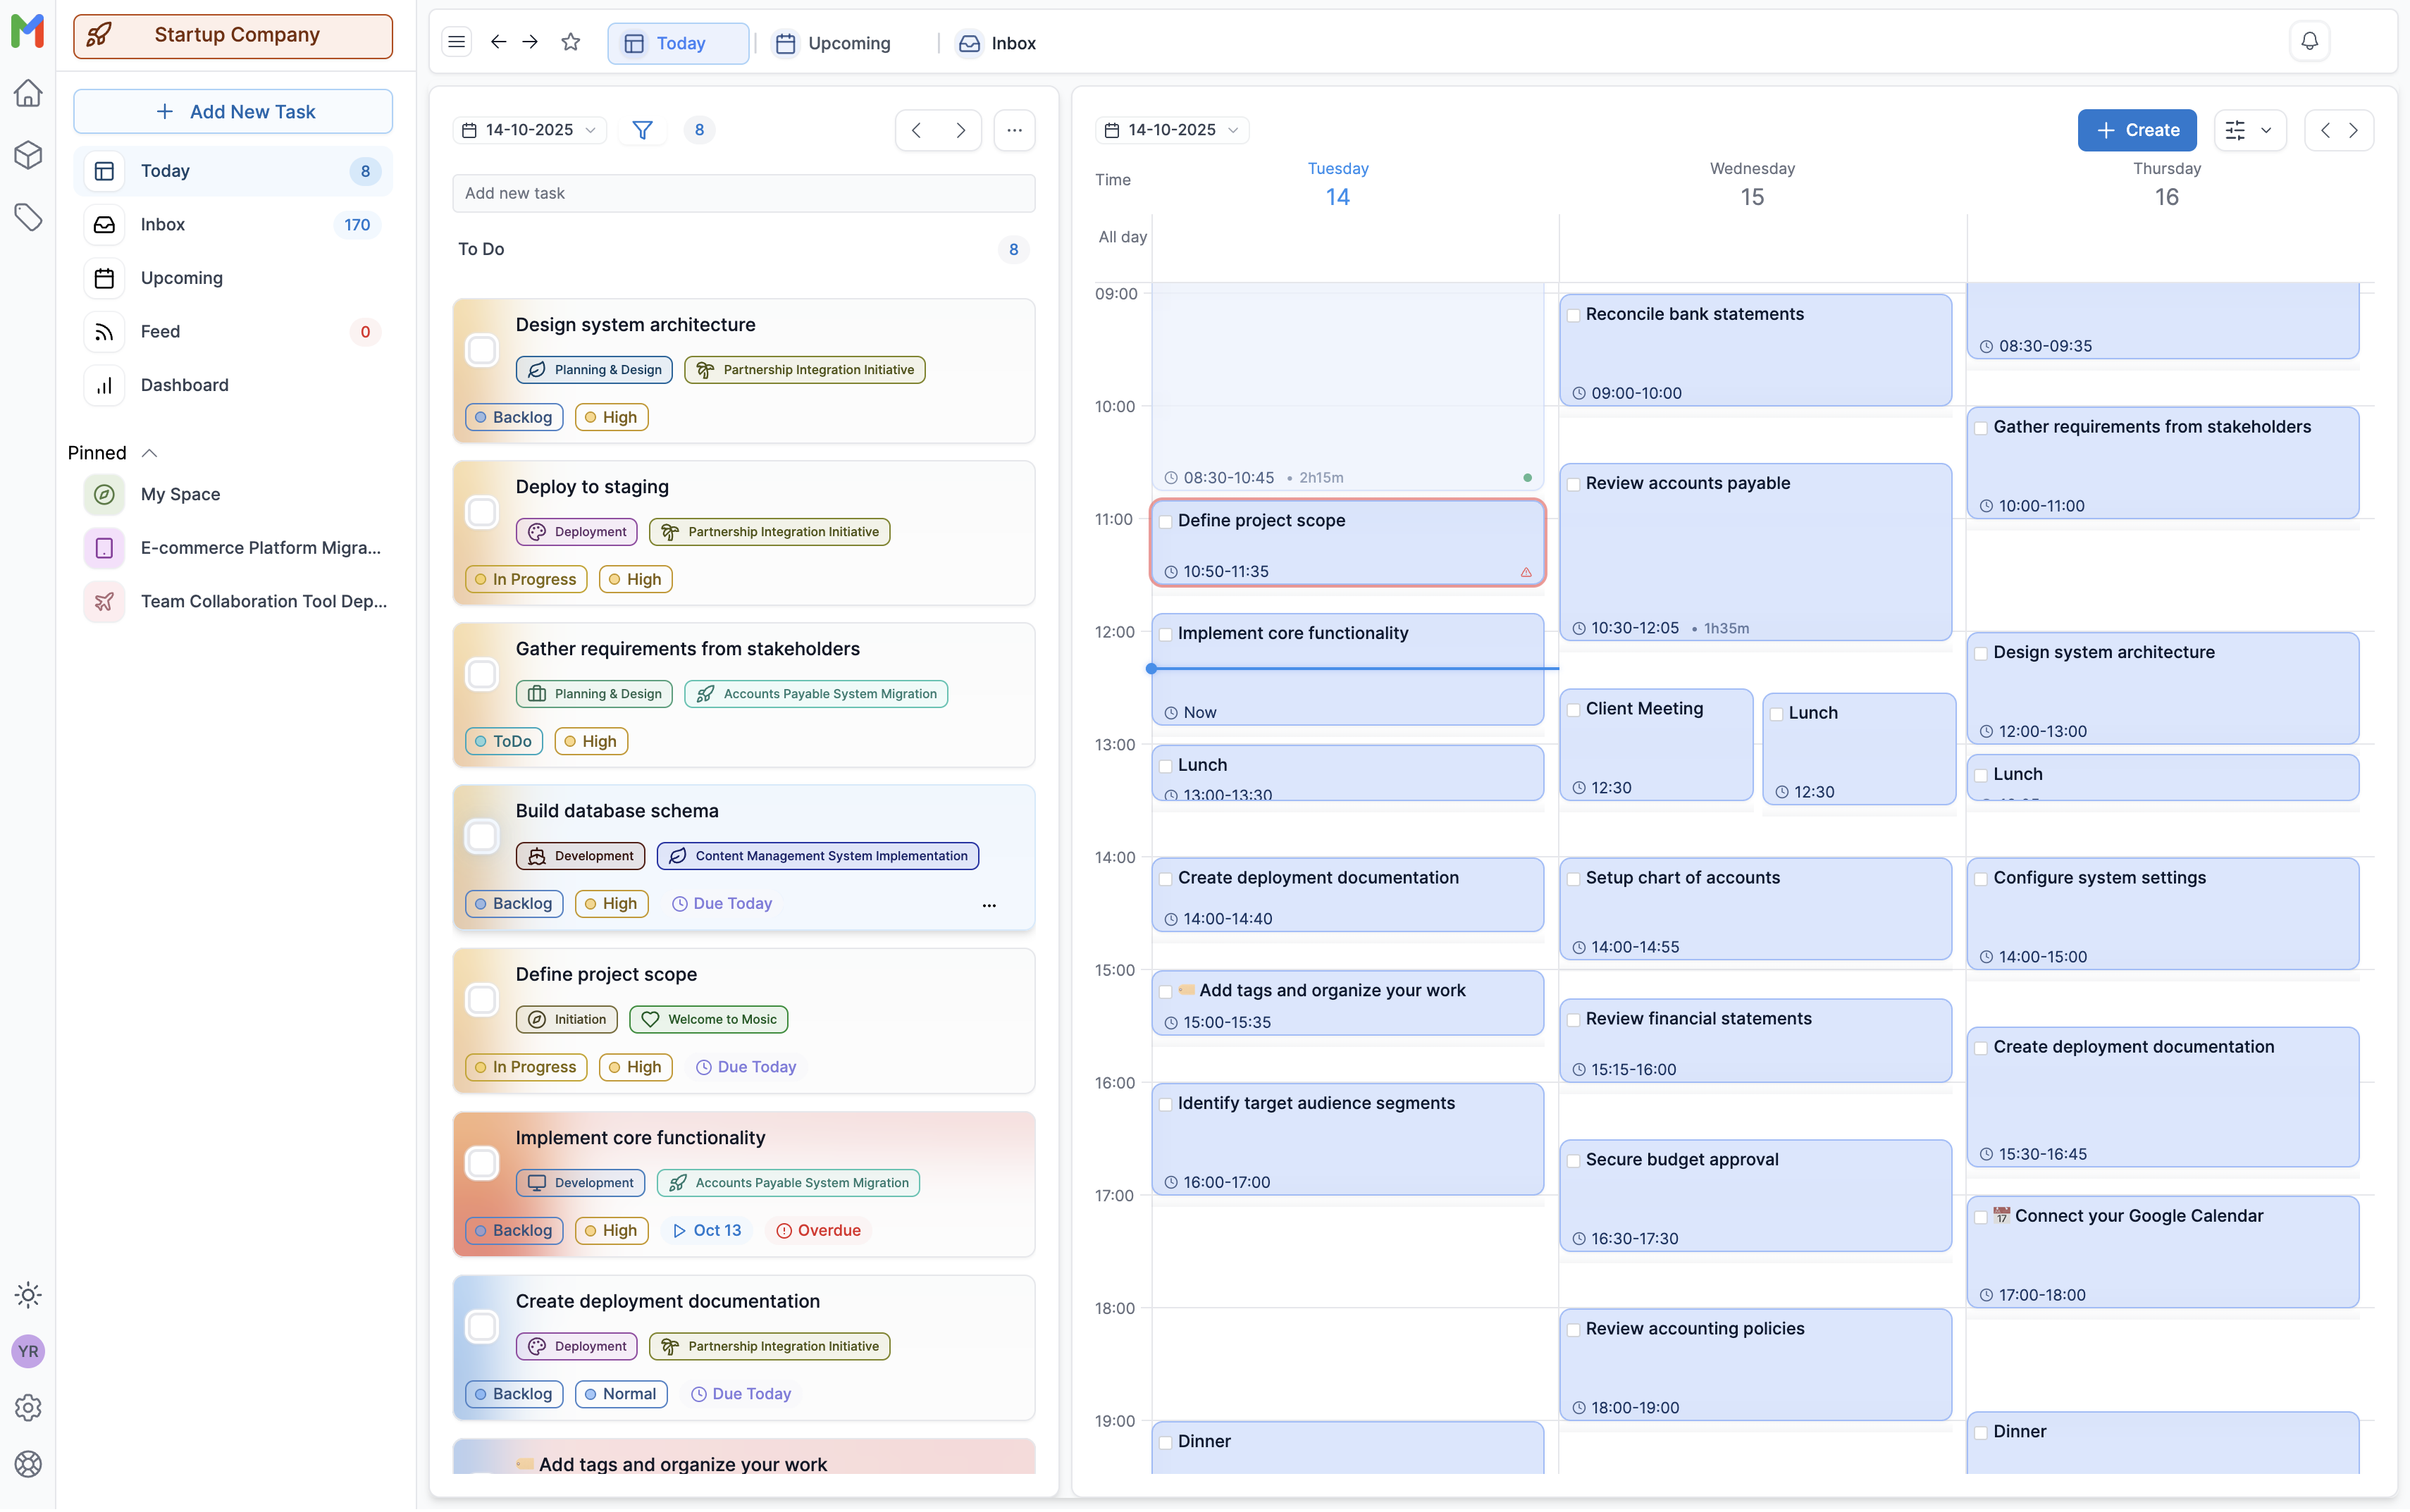Open the help lifebuoy icon
This screenshot has width=2410, height=1512.
(x=28, y=1464)
